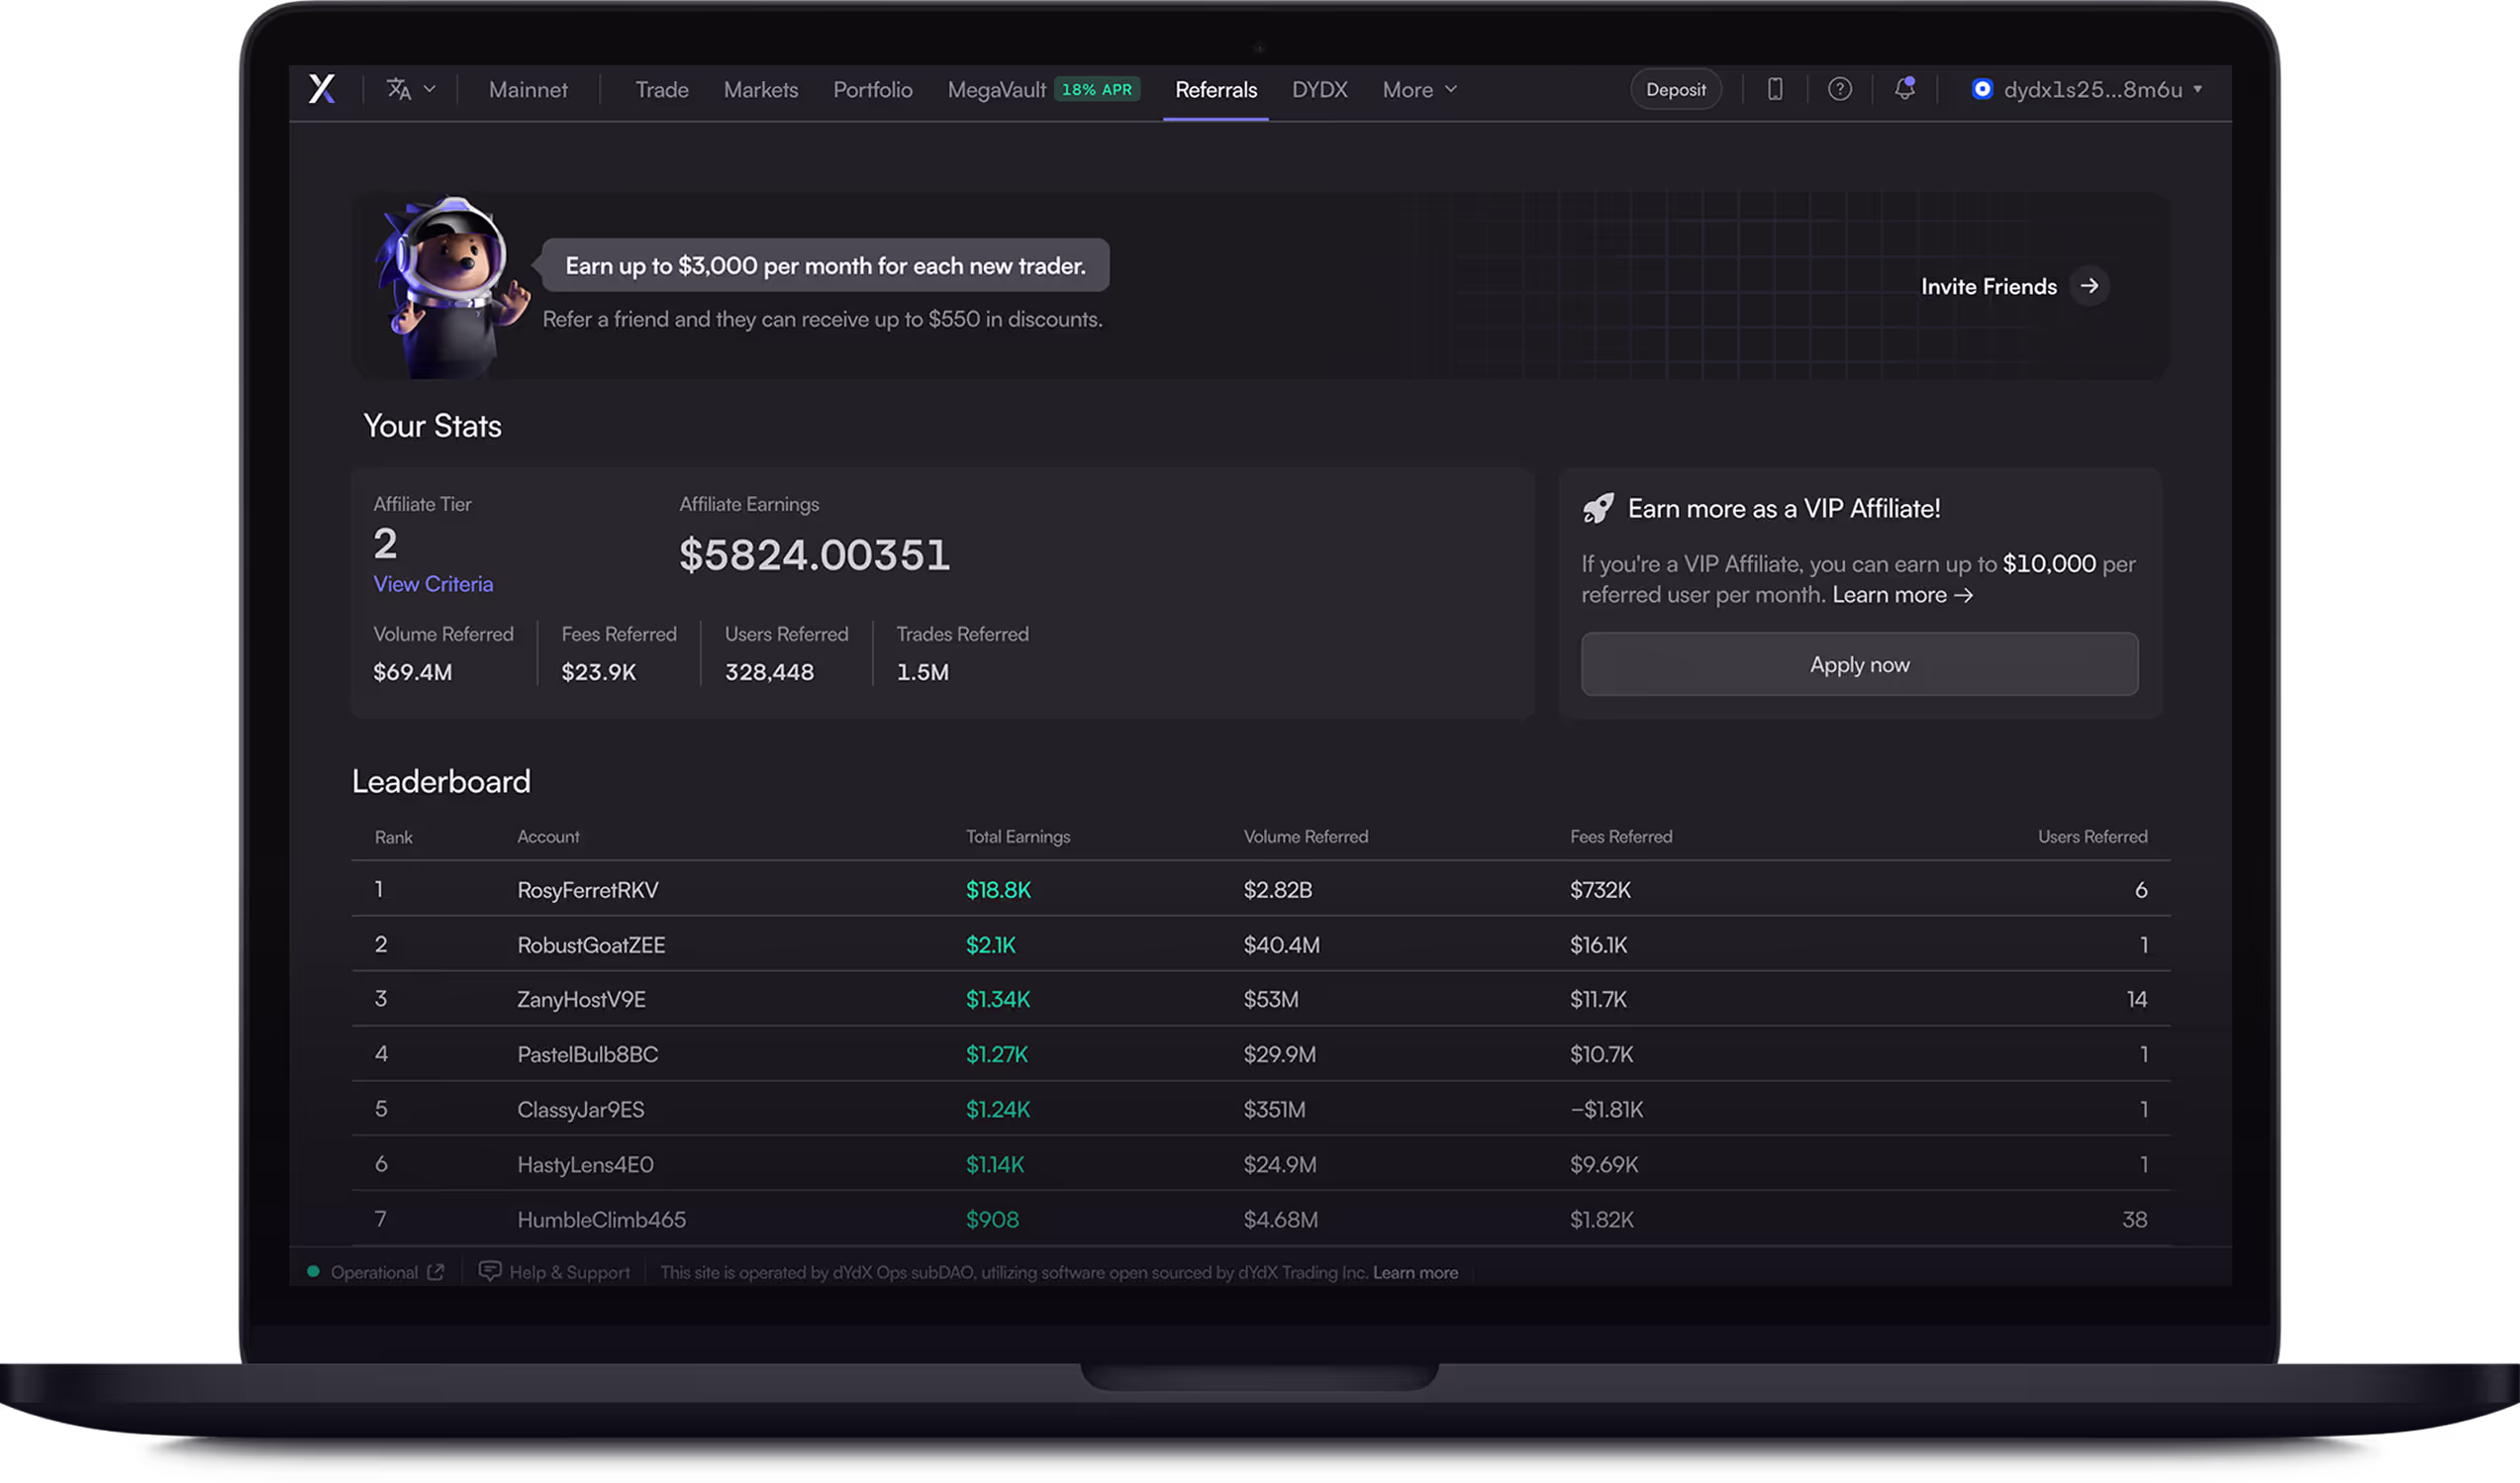Click the rocket icon in VIP card

tap(1598, 508)
